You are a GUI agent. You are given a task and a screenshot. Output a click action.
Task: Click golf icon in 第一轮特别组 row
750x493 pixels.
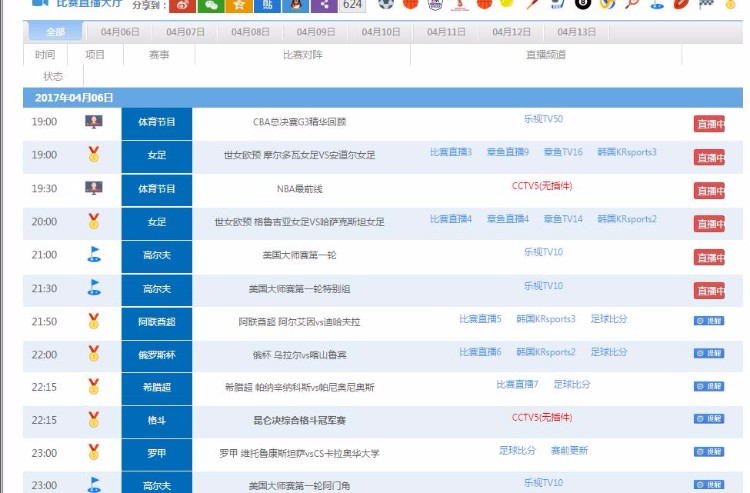(94, 287)
